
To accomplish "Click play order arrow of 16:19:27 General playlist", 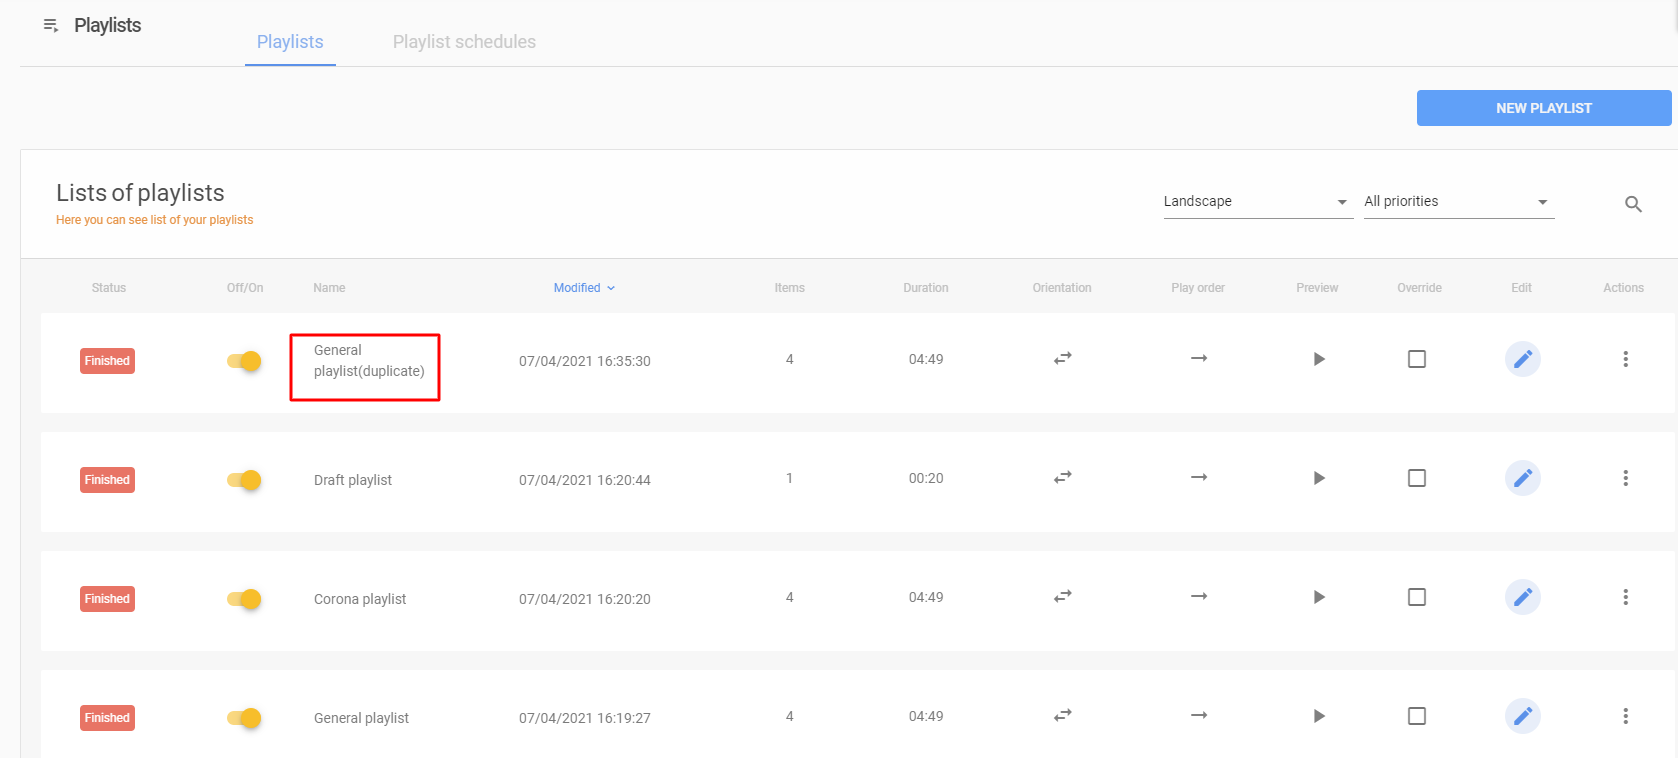I will tap(1199, 715).
